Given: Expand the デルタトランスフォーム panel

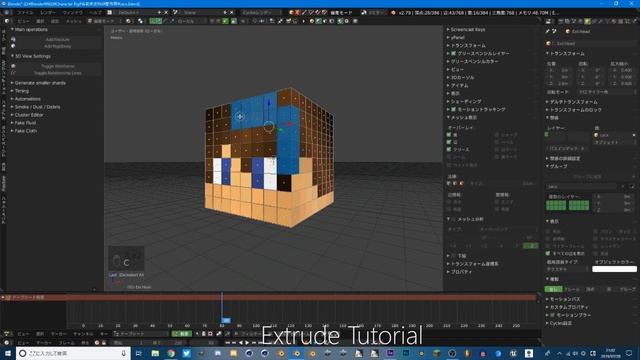Looking at the screenshot, I should click(x=573, y=102).
